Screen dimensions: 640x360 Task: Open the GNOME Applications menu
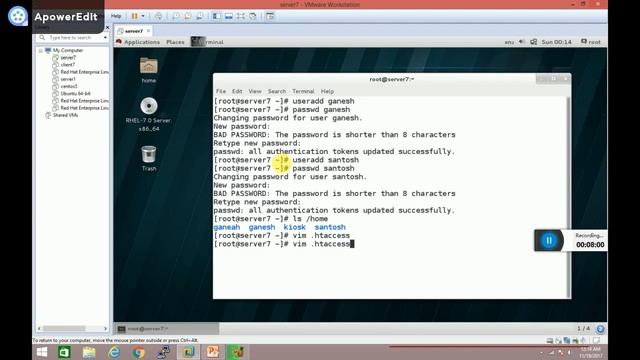pos(138,42)
